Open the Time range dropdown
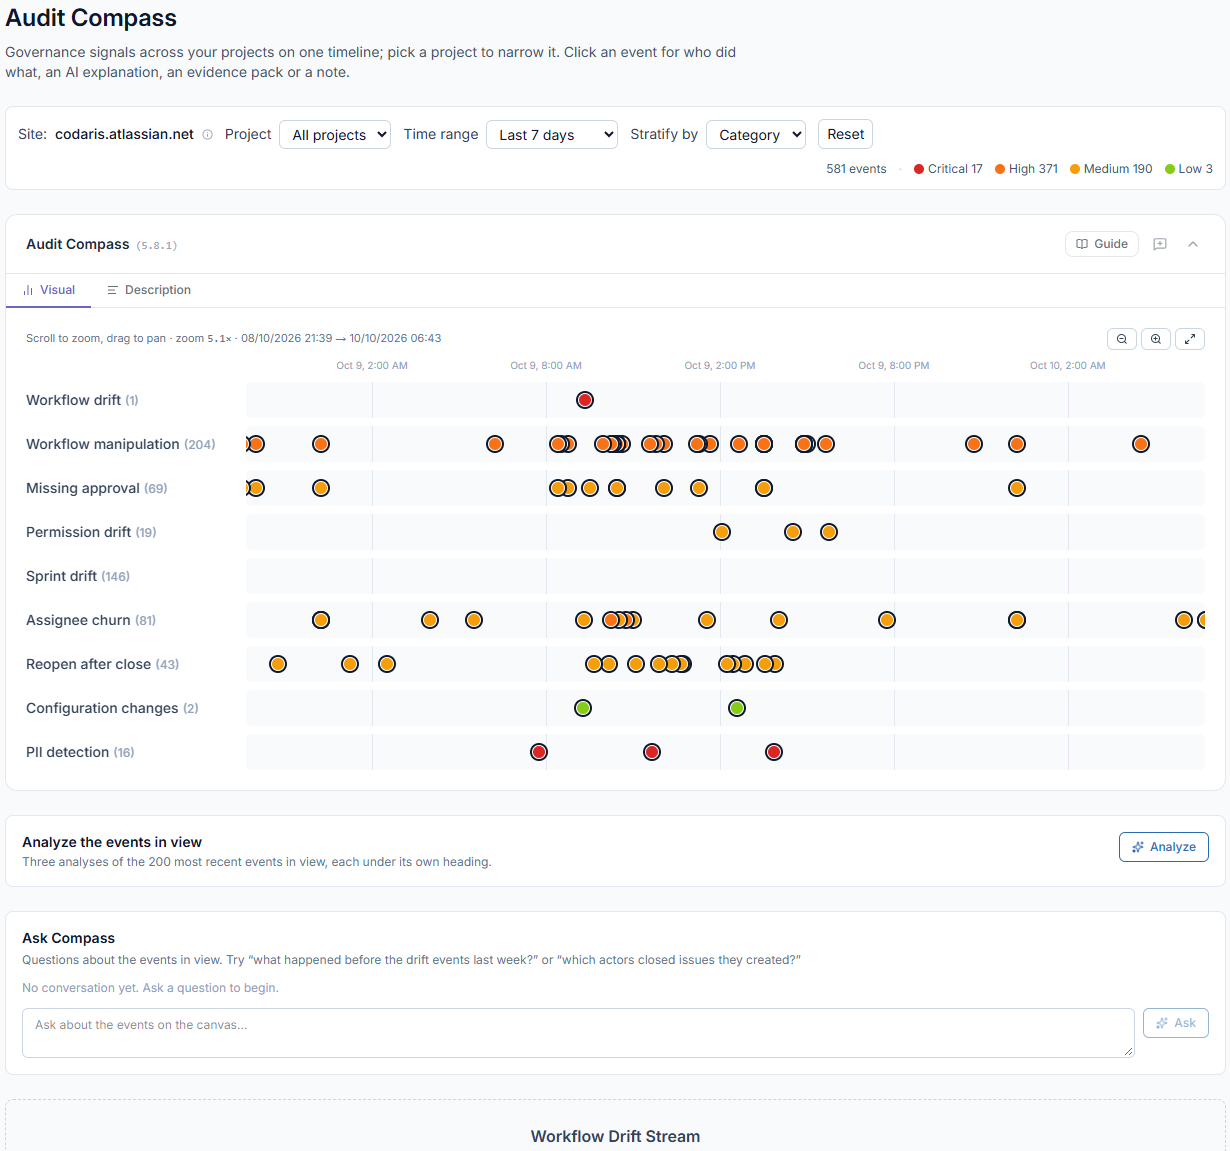The width and height of the screenshot is (1230, 1151). coord(552,135)
